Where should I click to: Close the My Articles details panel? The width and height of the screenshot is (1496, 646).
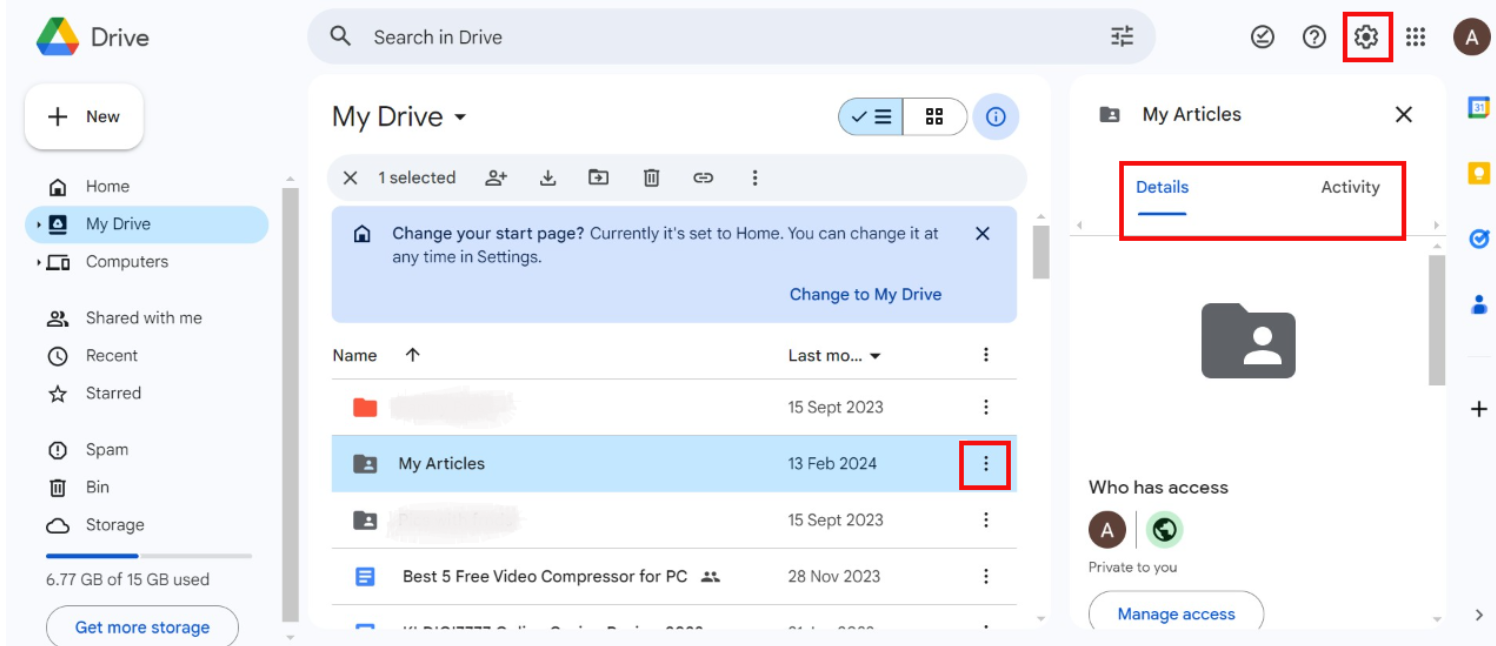tap(1404, 115)
